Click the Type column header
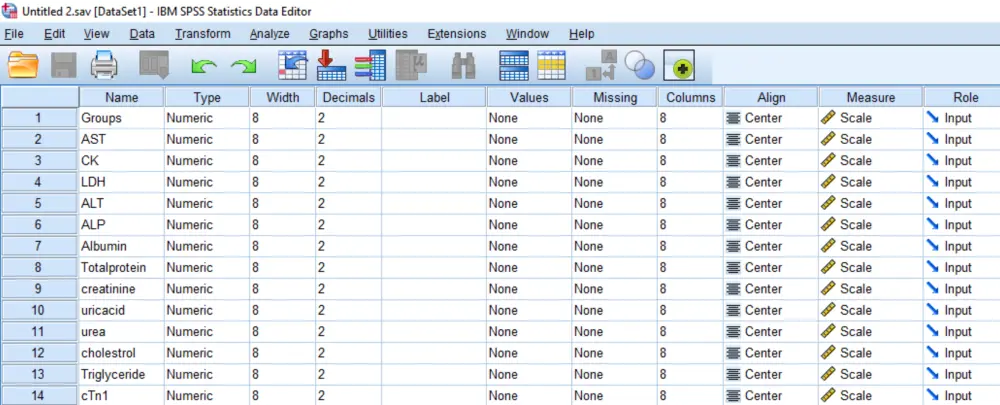This screenshot has height=405, width=1000. coord(207,98)
